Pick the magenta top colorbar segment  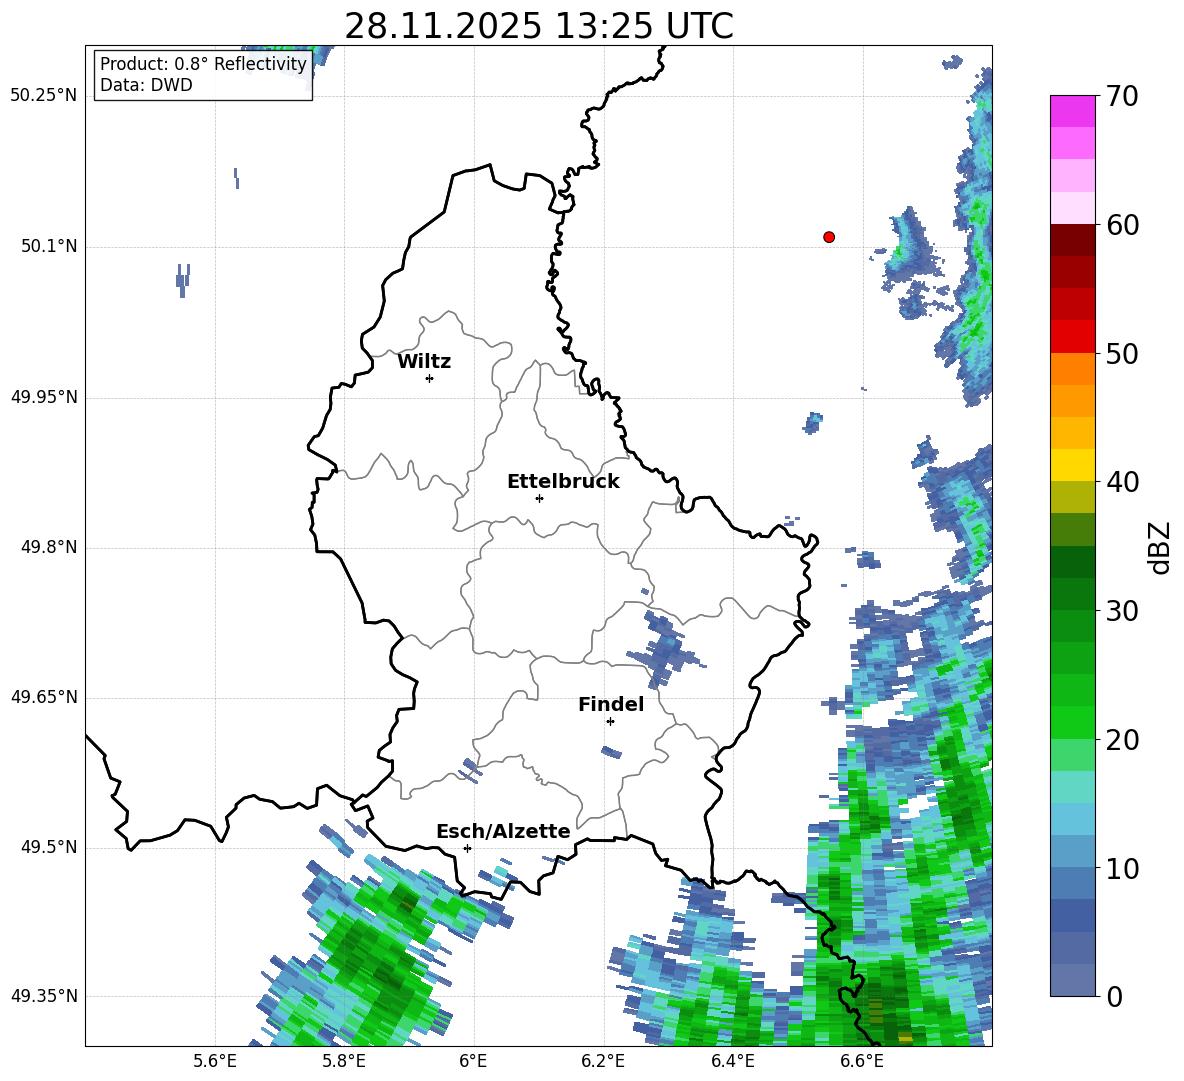[x=1072, y=112]
